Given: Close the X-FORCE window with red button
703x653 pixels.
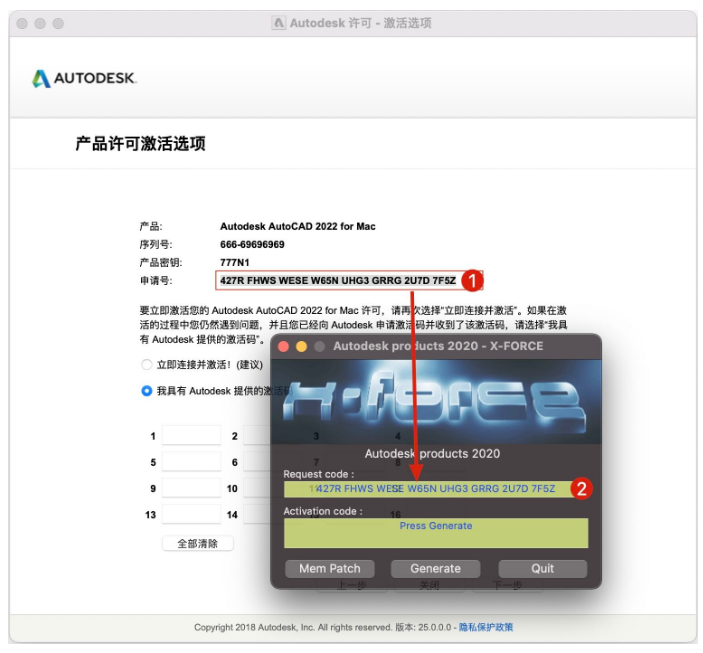Looking at the screenshot, I should (283, 346).
